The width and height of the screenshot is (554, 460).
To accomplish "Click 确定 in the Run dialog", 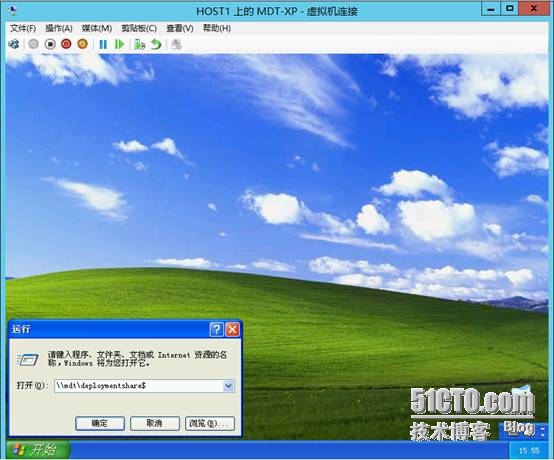I will (x=100, y=423).
